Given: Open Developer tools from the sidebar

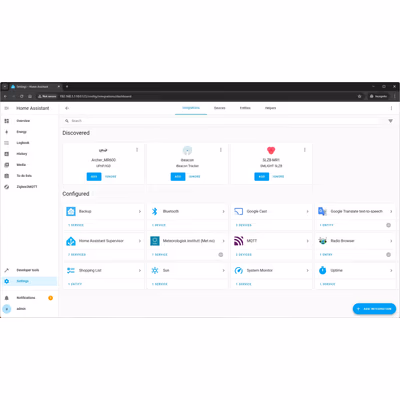Looking at the screenshot, I should (29, 270).
